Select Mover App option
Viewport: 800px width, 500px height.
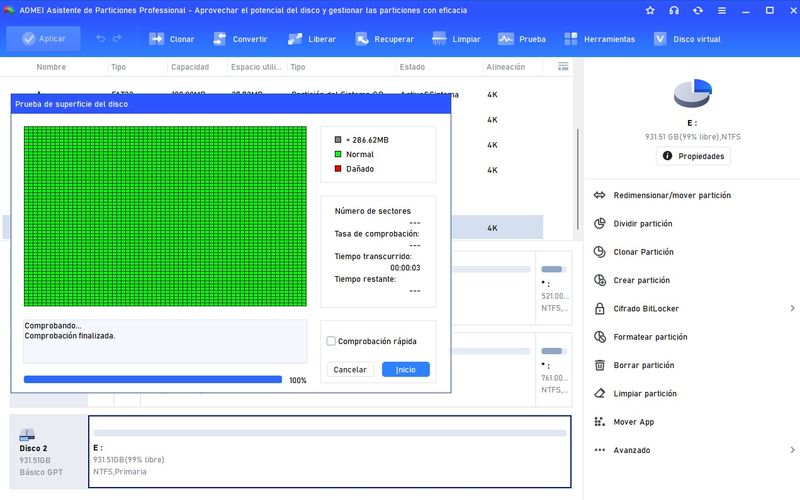click(x=624, y=422)
